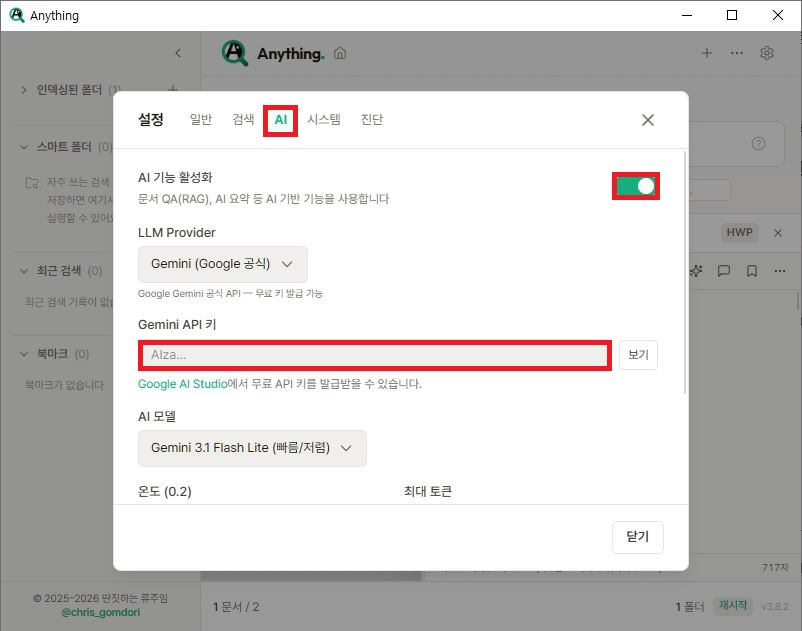Open the LLM Provider dropdown
Viewport: 802px width, 631px height.
pyautogui.click(x=222, y=264)
